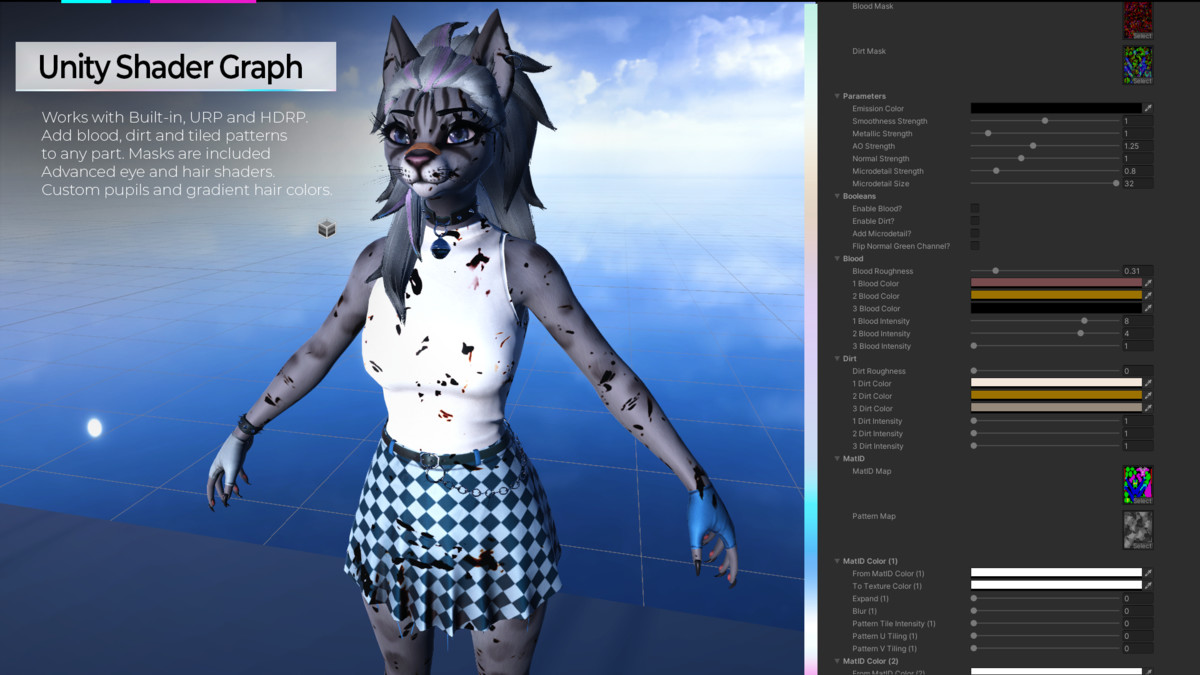This screenshot has width=1200, height=675.
Task: Tick the Flip Normal Green Channel? checkbox
Action: coord(975,246)
